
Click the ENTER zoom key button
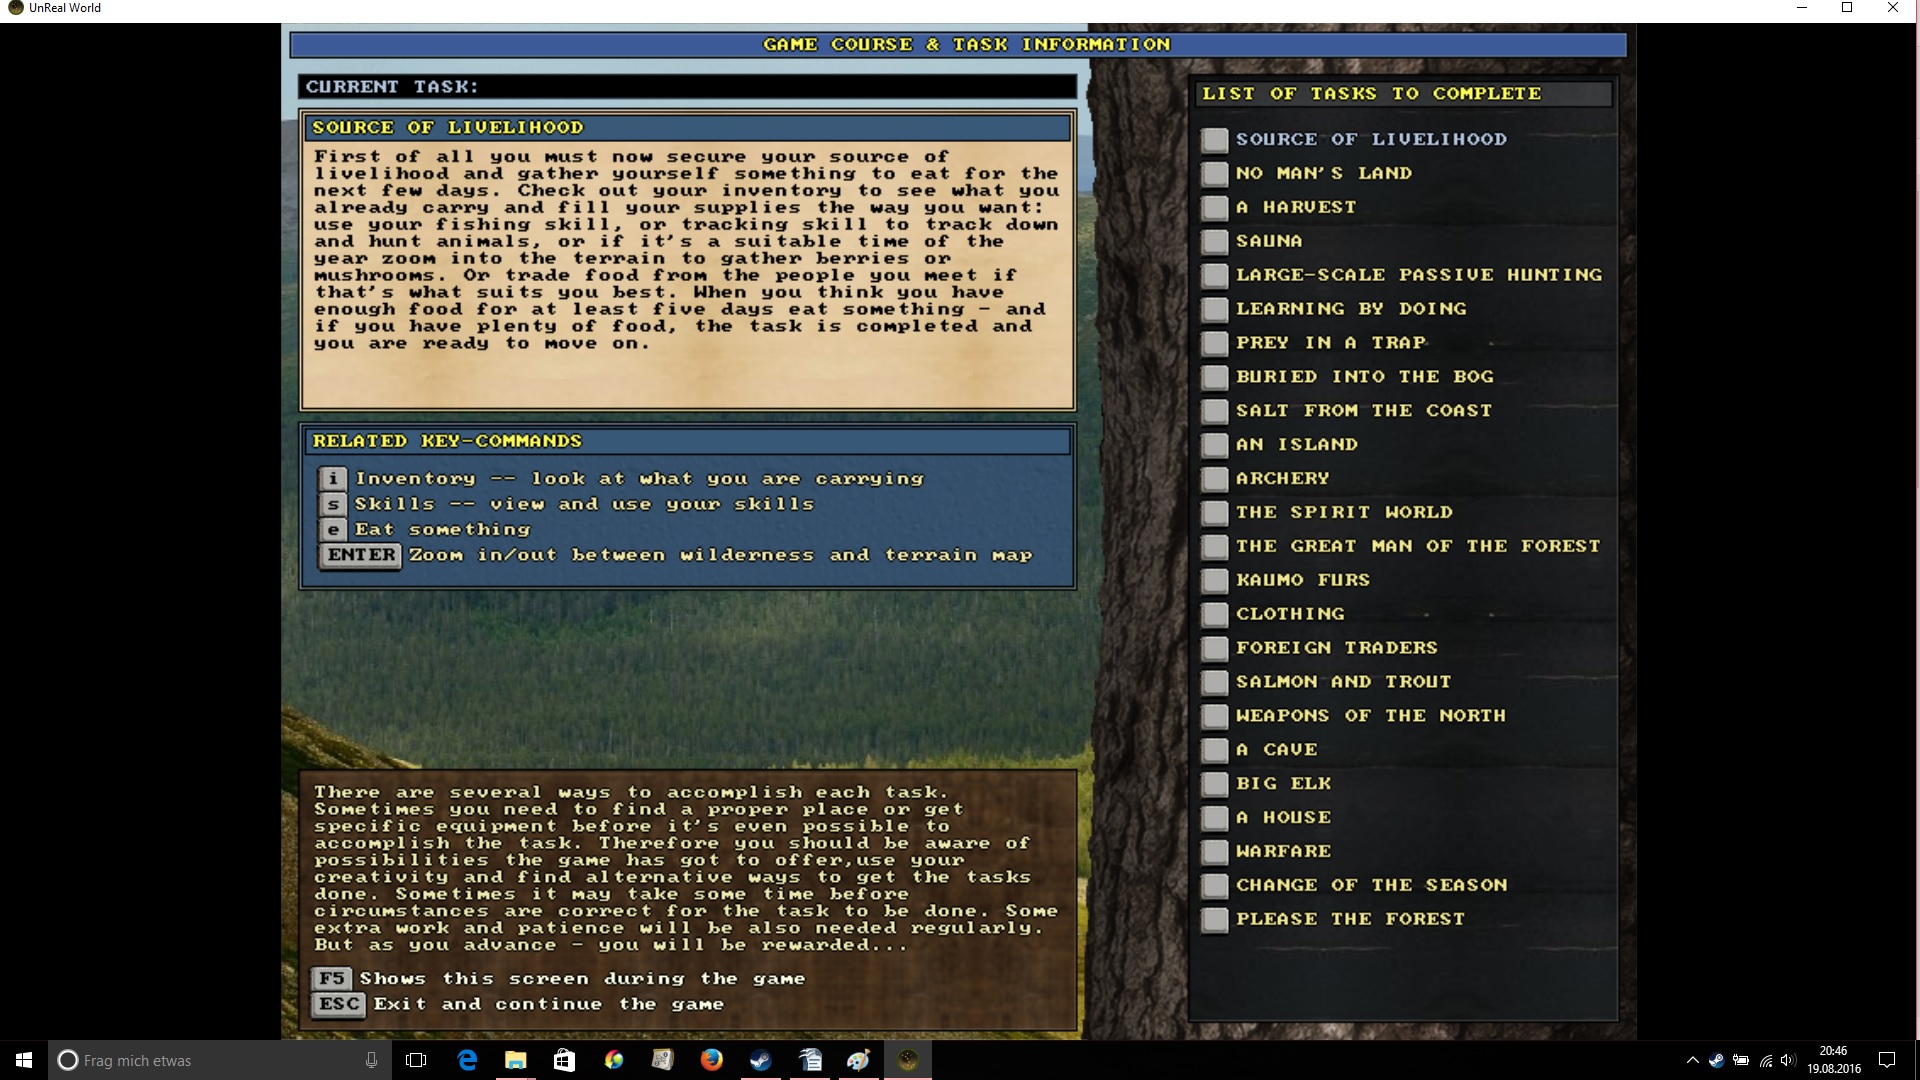361,555
